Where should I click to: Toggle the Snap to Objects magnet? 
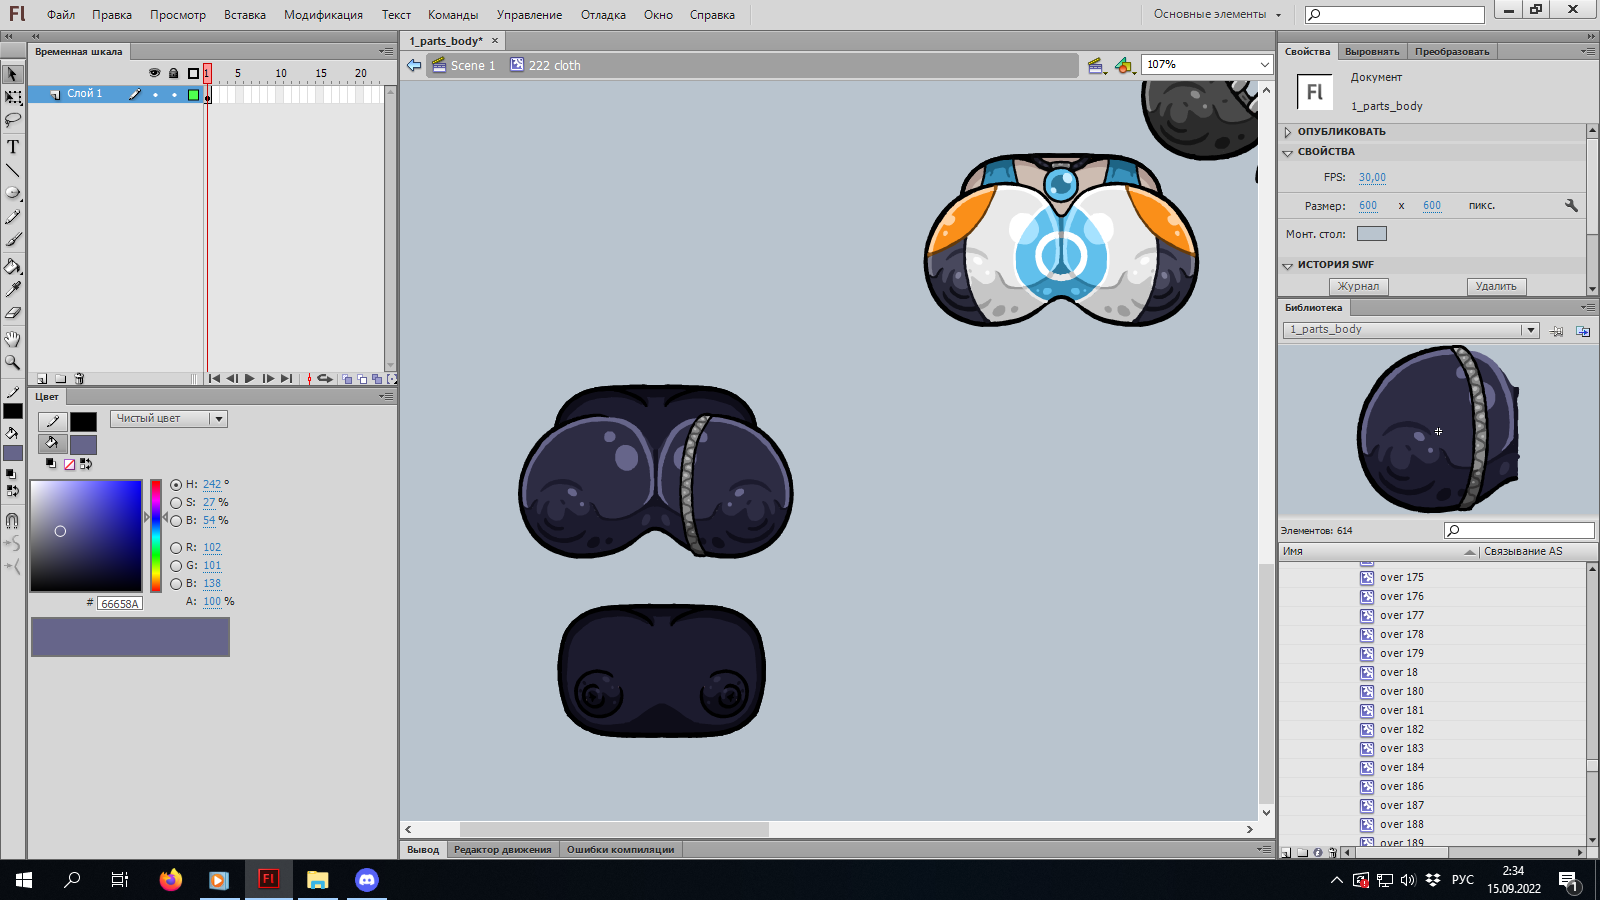13,520
